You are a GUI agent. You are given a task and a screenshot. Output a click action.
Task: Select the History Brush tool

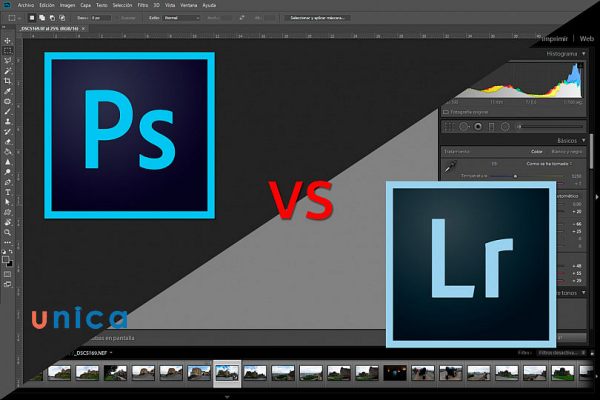point(8,132)
